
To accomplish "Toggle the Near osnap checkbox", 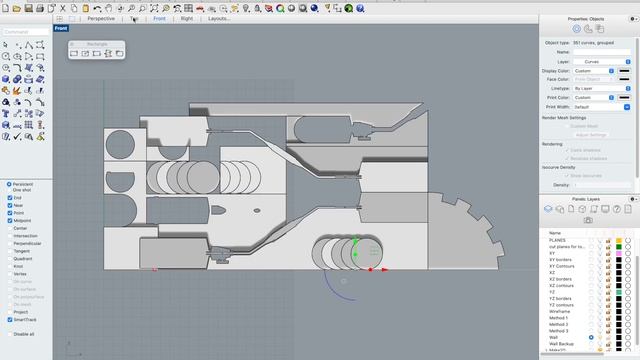I will pyautogui.click(x=10, y=205).
